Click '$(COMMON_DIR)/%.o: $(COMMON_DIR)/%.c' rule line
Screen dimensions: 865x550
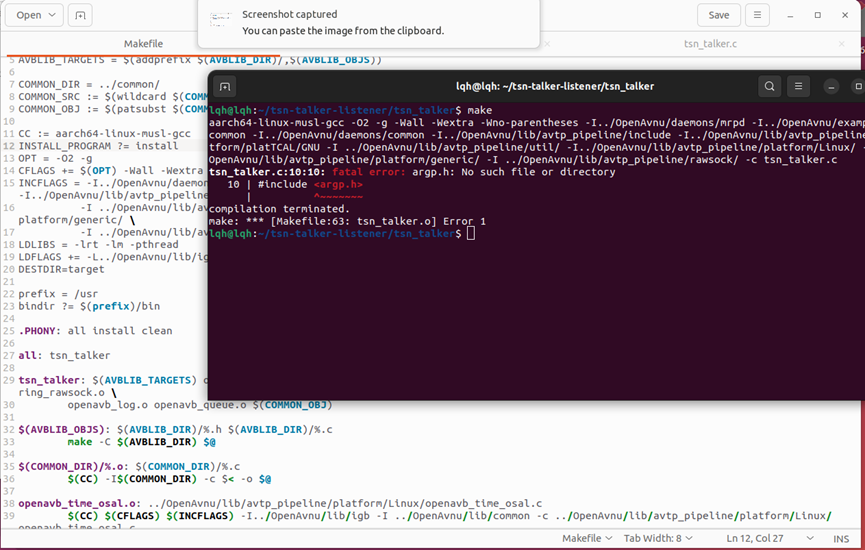coord(129,467)
